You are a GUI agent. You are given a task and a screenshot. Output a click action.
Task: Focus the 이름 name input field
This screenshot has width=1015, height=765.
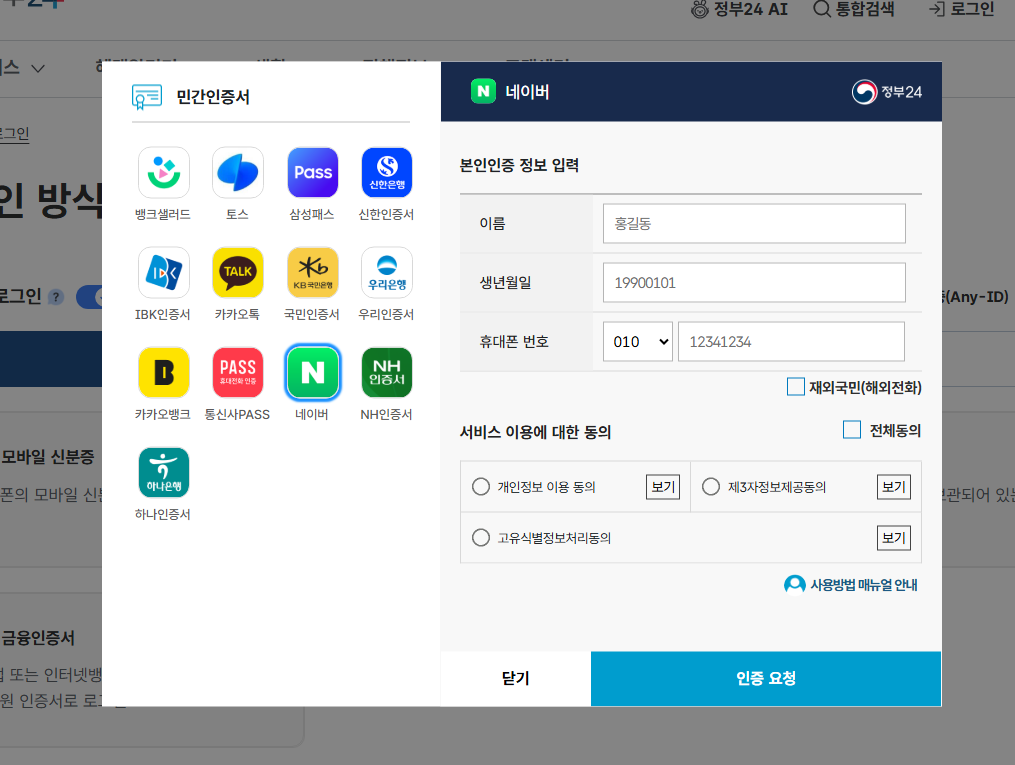click(754, 224)
